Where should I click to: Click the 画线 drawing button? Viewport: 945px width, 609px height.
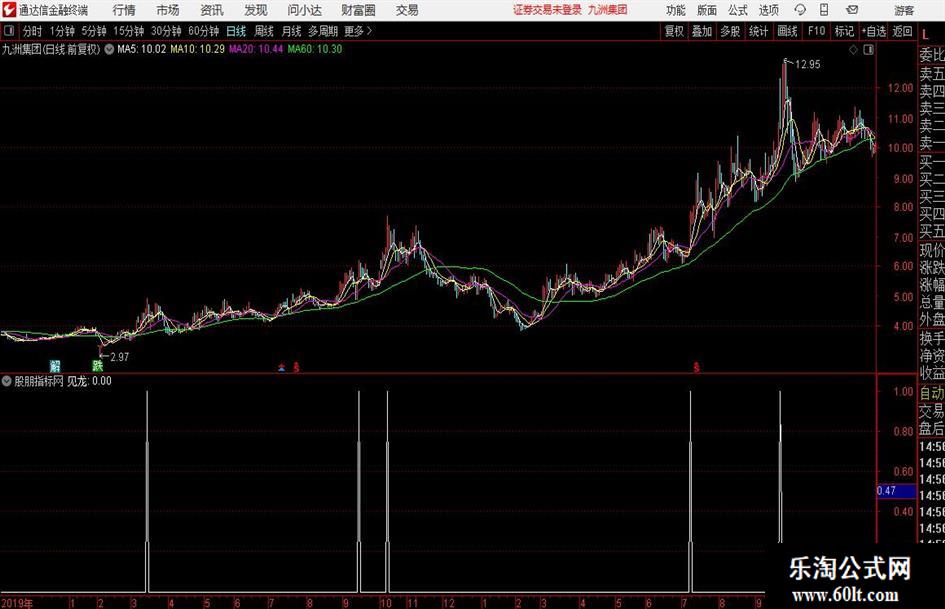coord(788,31)
